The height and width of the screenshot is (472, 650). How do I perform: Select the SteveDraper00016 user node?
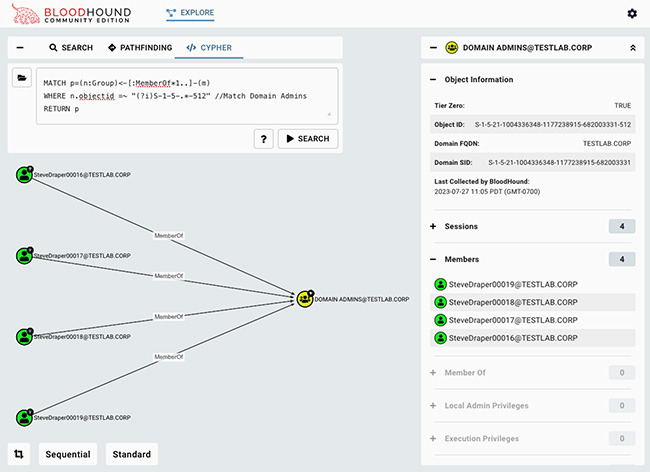coord(25,175)
